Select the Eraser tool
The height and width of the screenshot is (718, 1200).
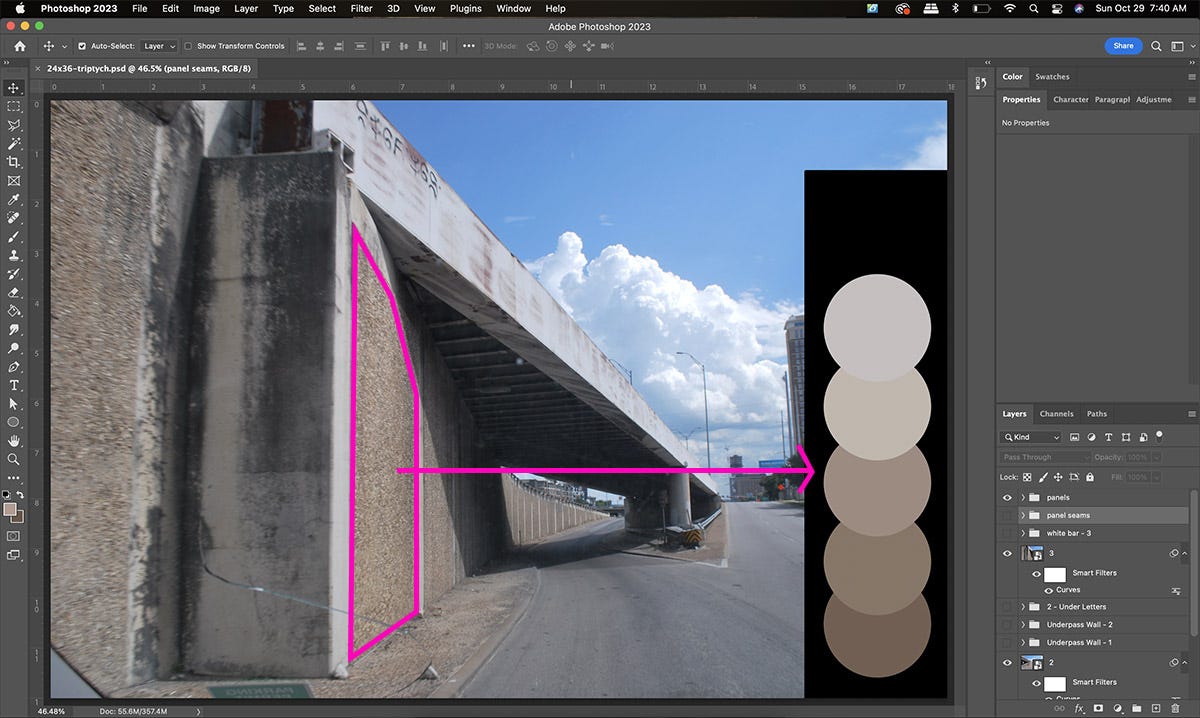click(14, 293)
